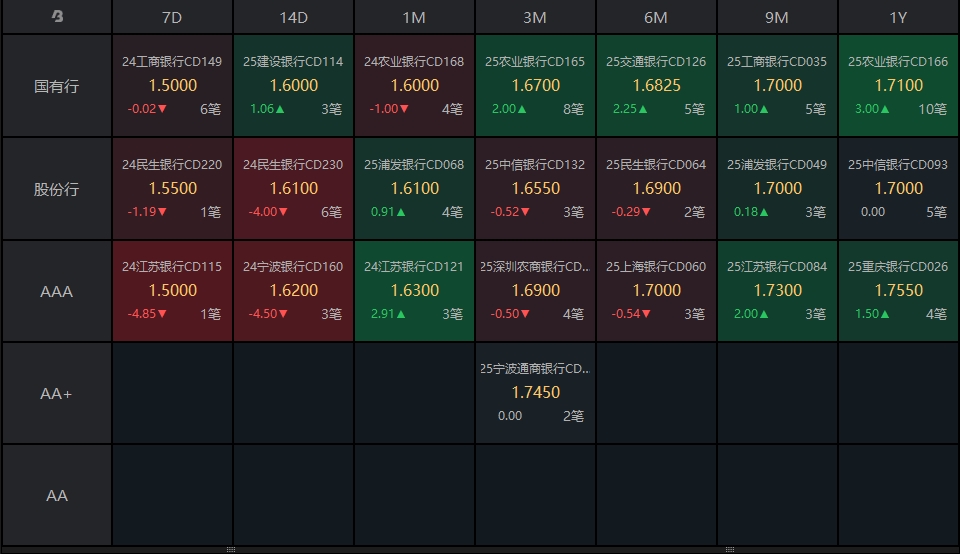
Task: Open the 25深圳农商银行CD.. cell
Action: (535, 291)
